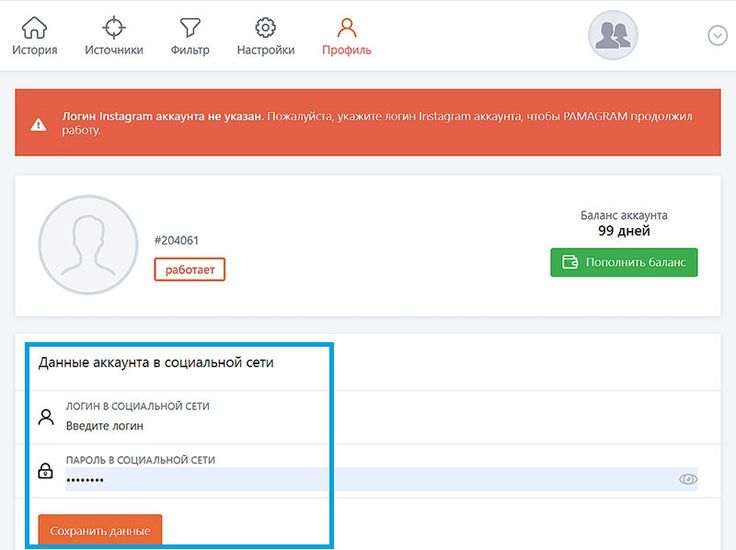Focus the Введите логин input field
This screenshot has width=736, height=550.
point(381,426)
